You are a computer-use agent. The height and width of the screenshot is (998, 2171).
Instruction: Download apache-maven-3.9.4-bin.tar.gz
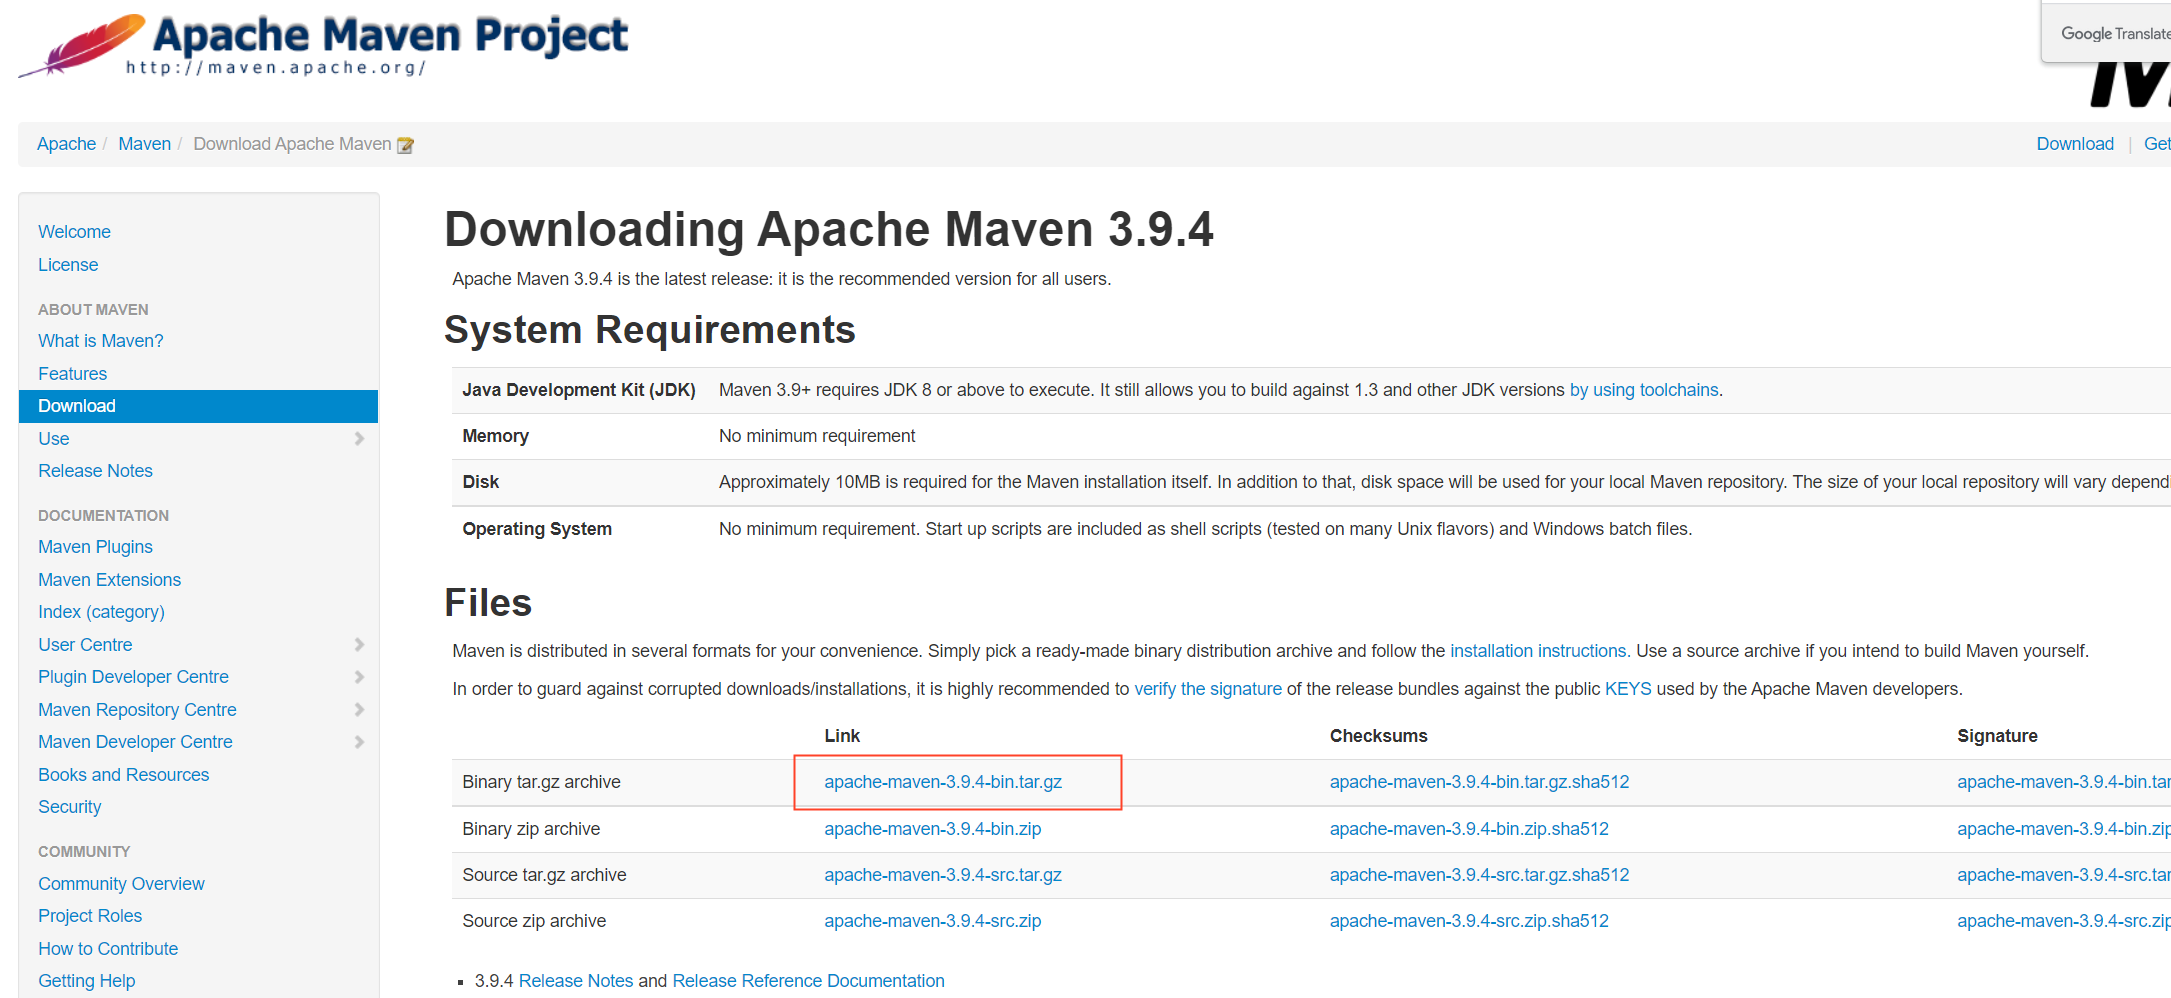pos(942,782)
